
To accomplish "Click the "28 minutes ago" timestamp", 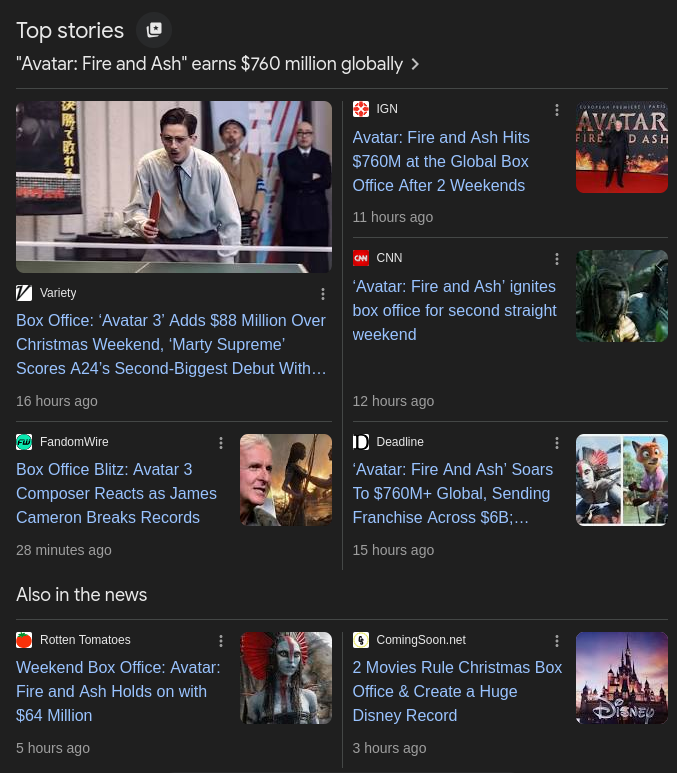I will [64, 550].
